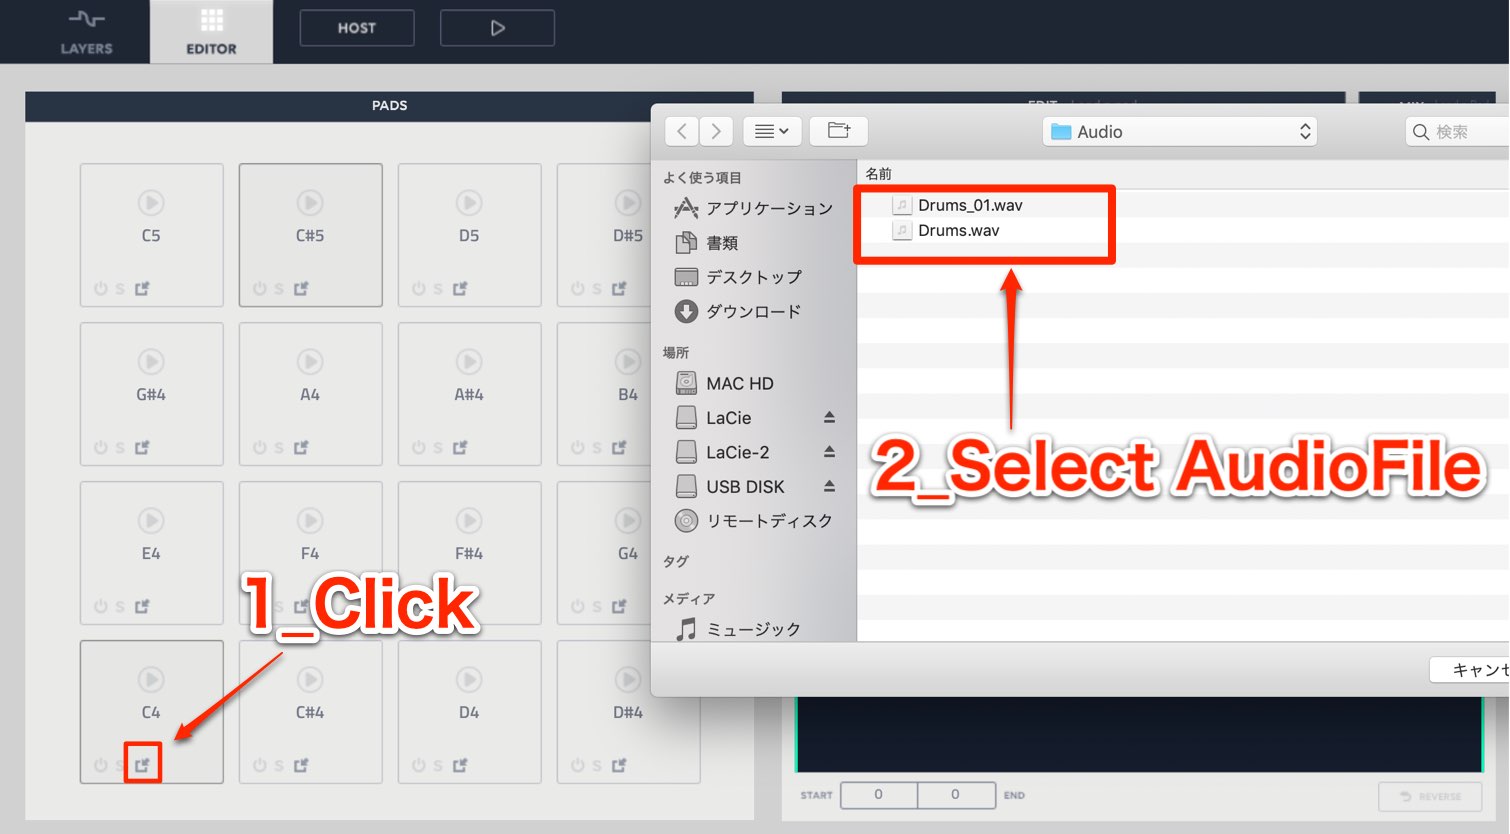
Task: Play the D5 pad sample
Action: (469, 203)
